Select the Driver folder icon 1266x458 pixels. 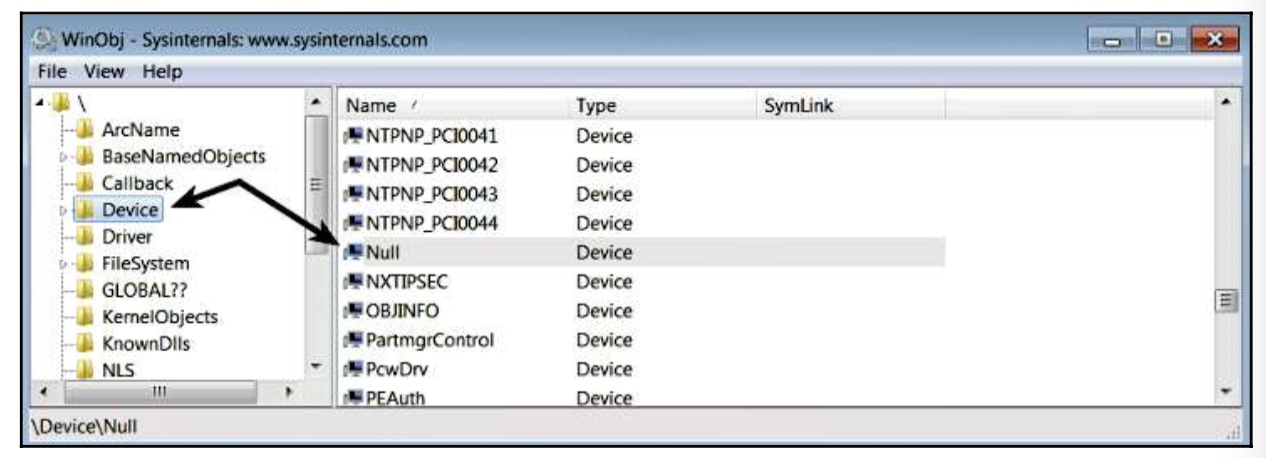click(85, 237)
